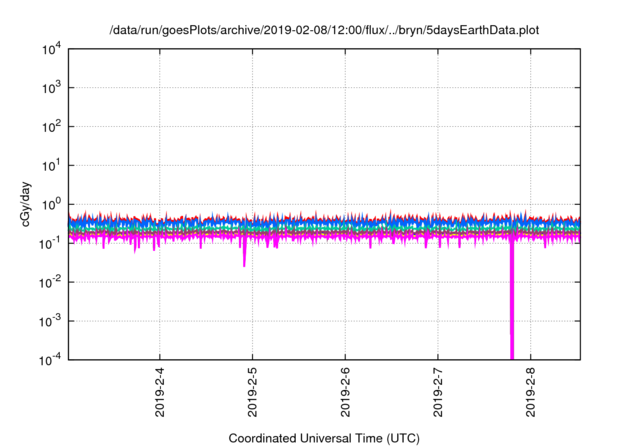Click the 10^3 y-axis tick label
Image resolution: width=640 pixels, height=448 pixels.
[x=51, y=88]
